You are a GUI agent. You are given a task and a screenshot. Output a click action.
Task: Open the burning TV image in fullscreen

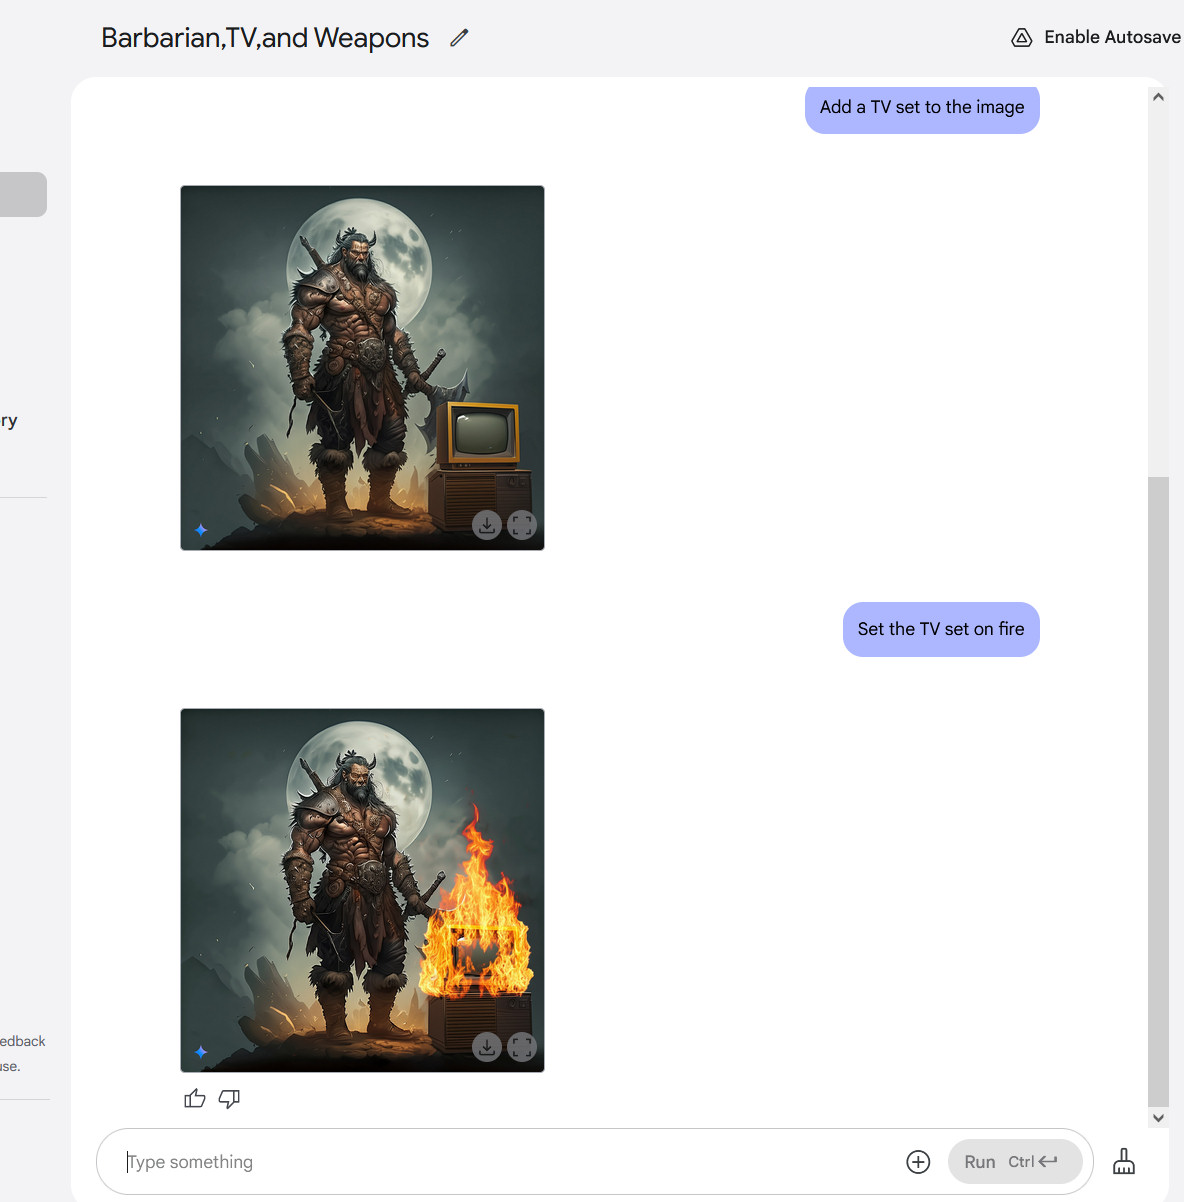522,1047
